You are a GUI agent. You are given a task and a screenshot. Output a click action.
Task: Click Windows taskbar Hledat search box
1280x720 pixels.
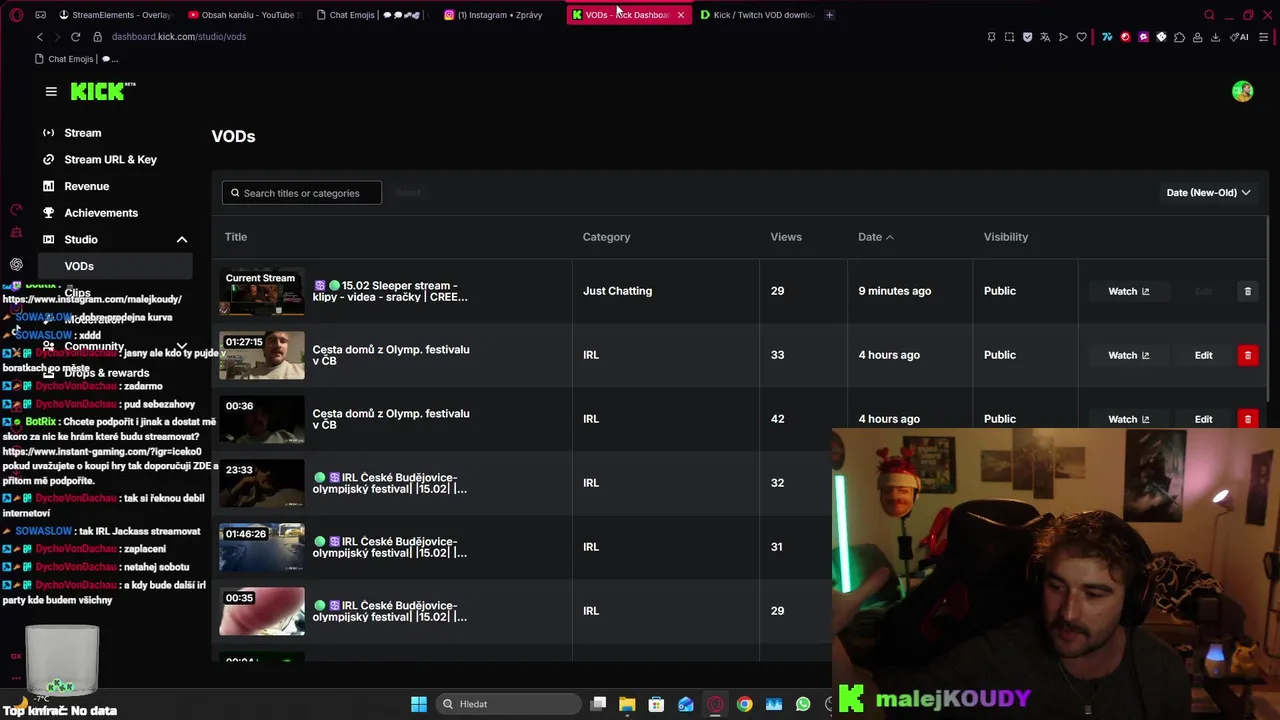point(507,704)
